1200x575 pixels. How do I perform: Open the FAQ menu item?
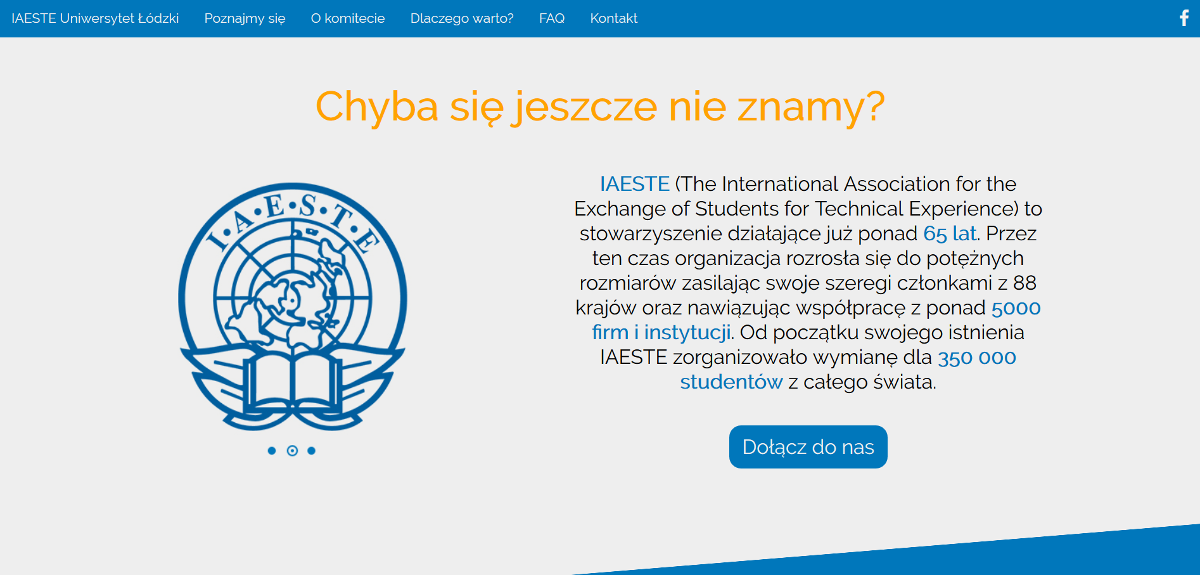point(552,18)
